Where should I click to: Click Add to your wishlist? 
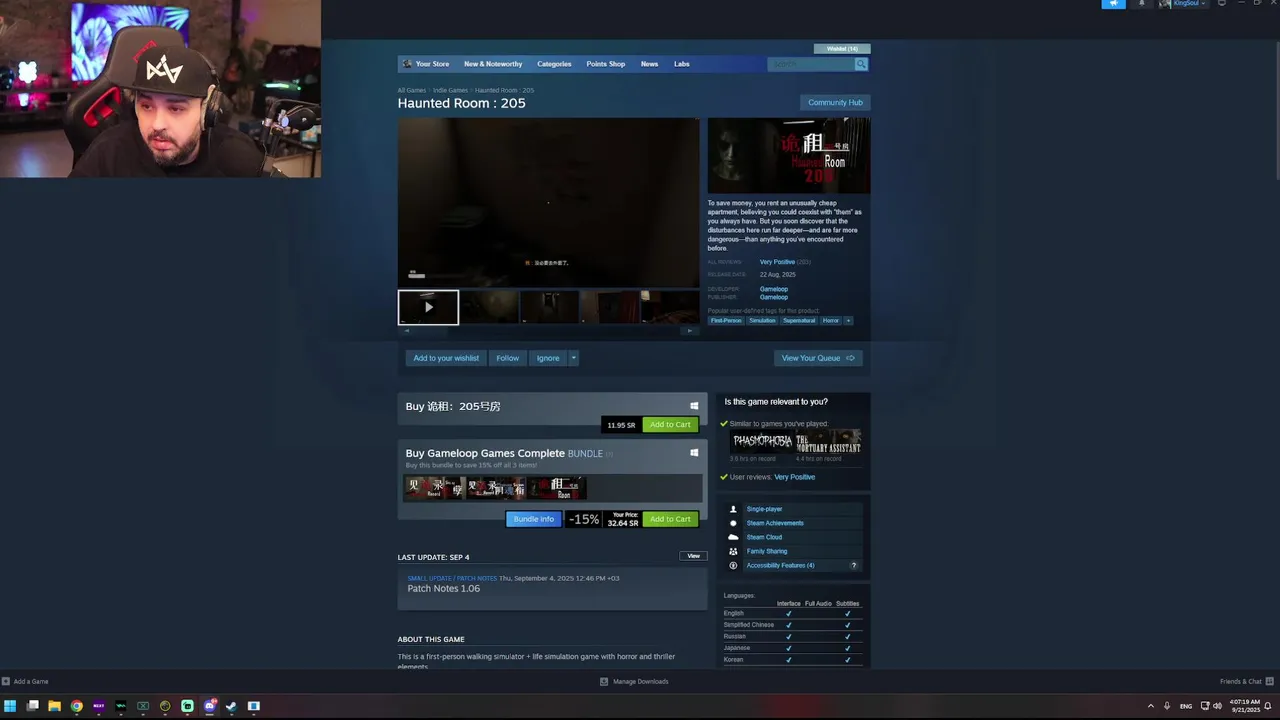[x=446, y=358]
